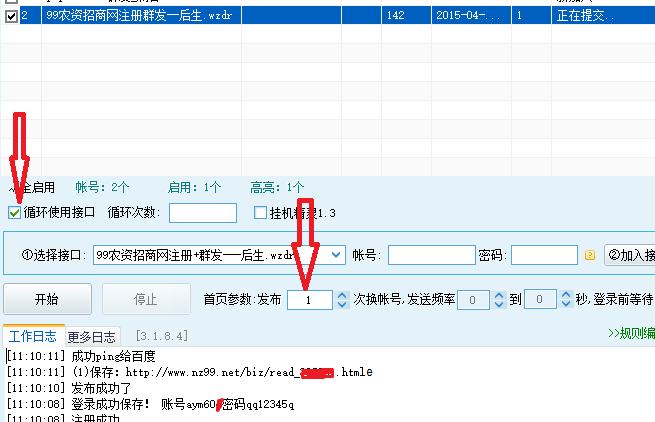655x422 pixels.
Task: Switch to the 工作日志 tab
Action: tap(33, 336)
